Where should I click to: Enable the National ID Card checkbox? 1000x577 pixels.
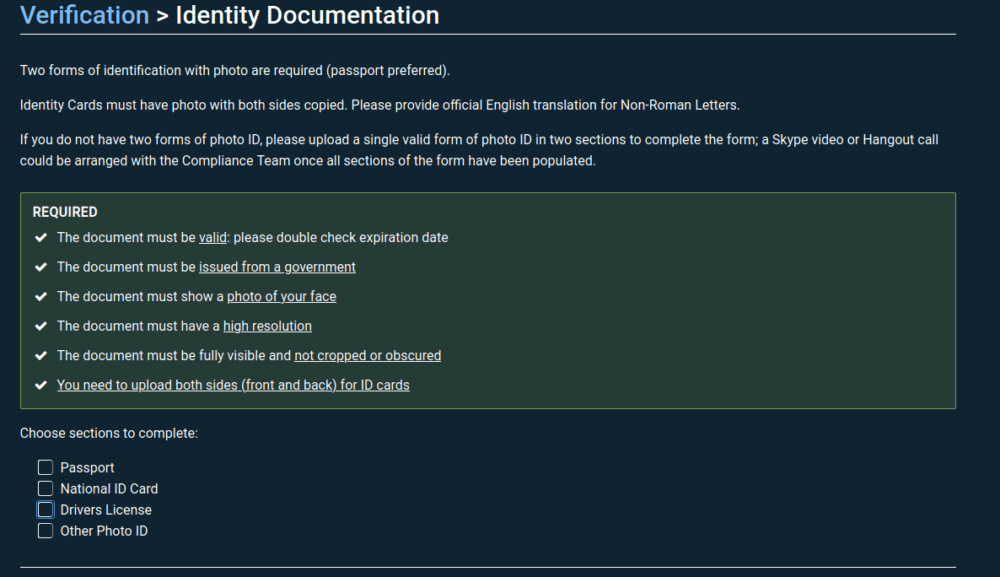point(45,488)
